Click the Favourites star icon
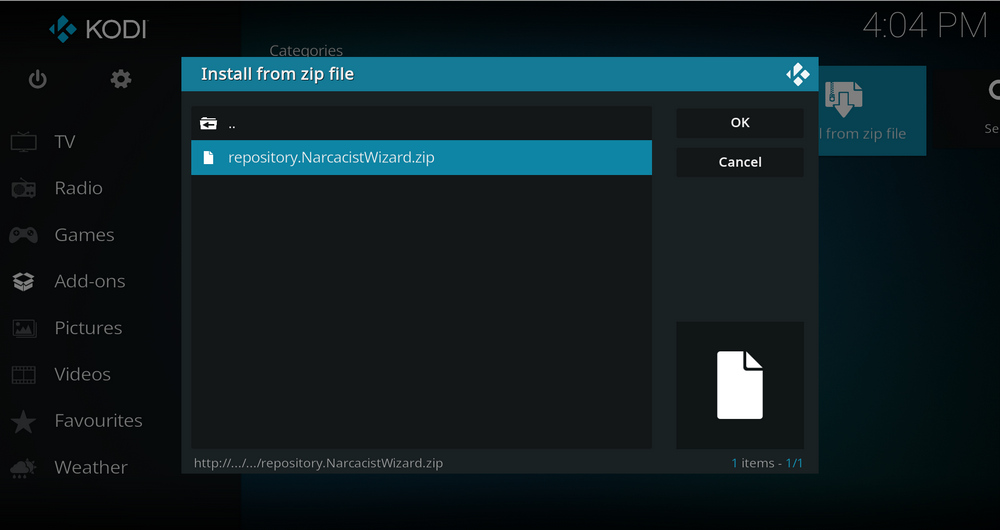Screen dimensions: 1000x530 pos(24,422)
